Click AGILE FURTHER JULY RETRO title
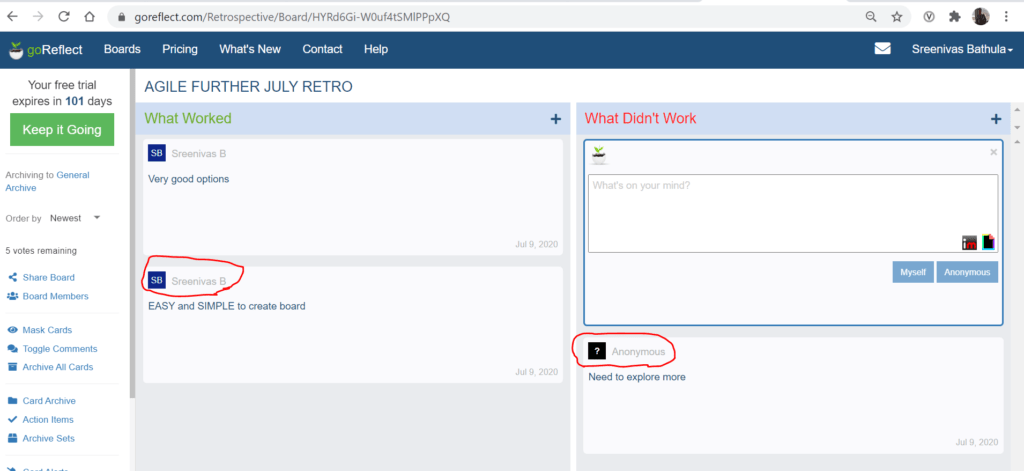This screenshot has width=1024, height=471. [x=248, y=87]
